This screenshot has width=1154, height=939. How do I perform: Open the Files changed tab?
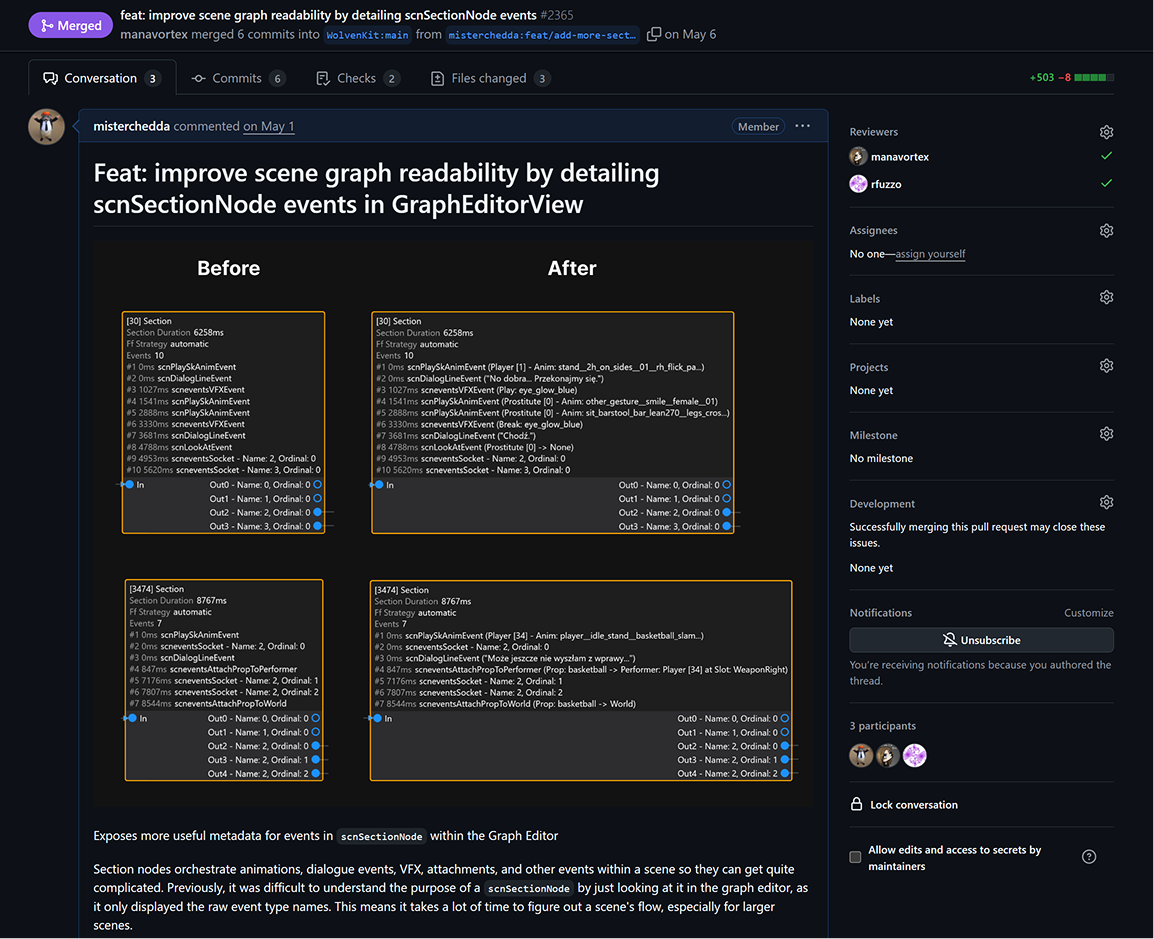[x=490, y=78]
